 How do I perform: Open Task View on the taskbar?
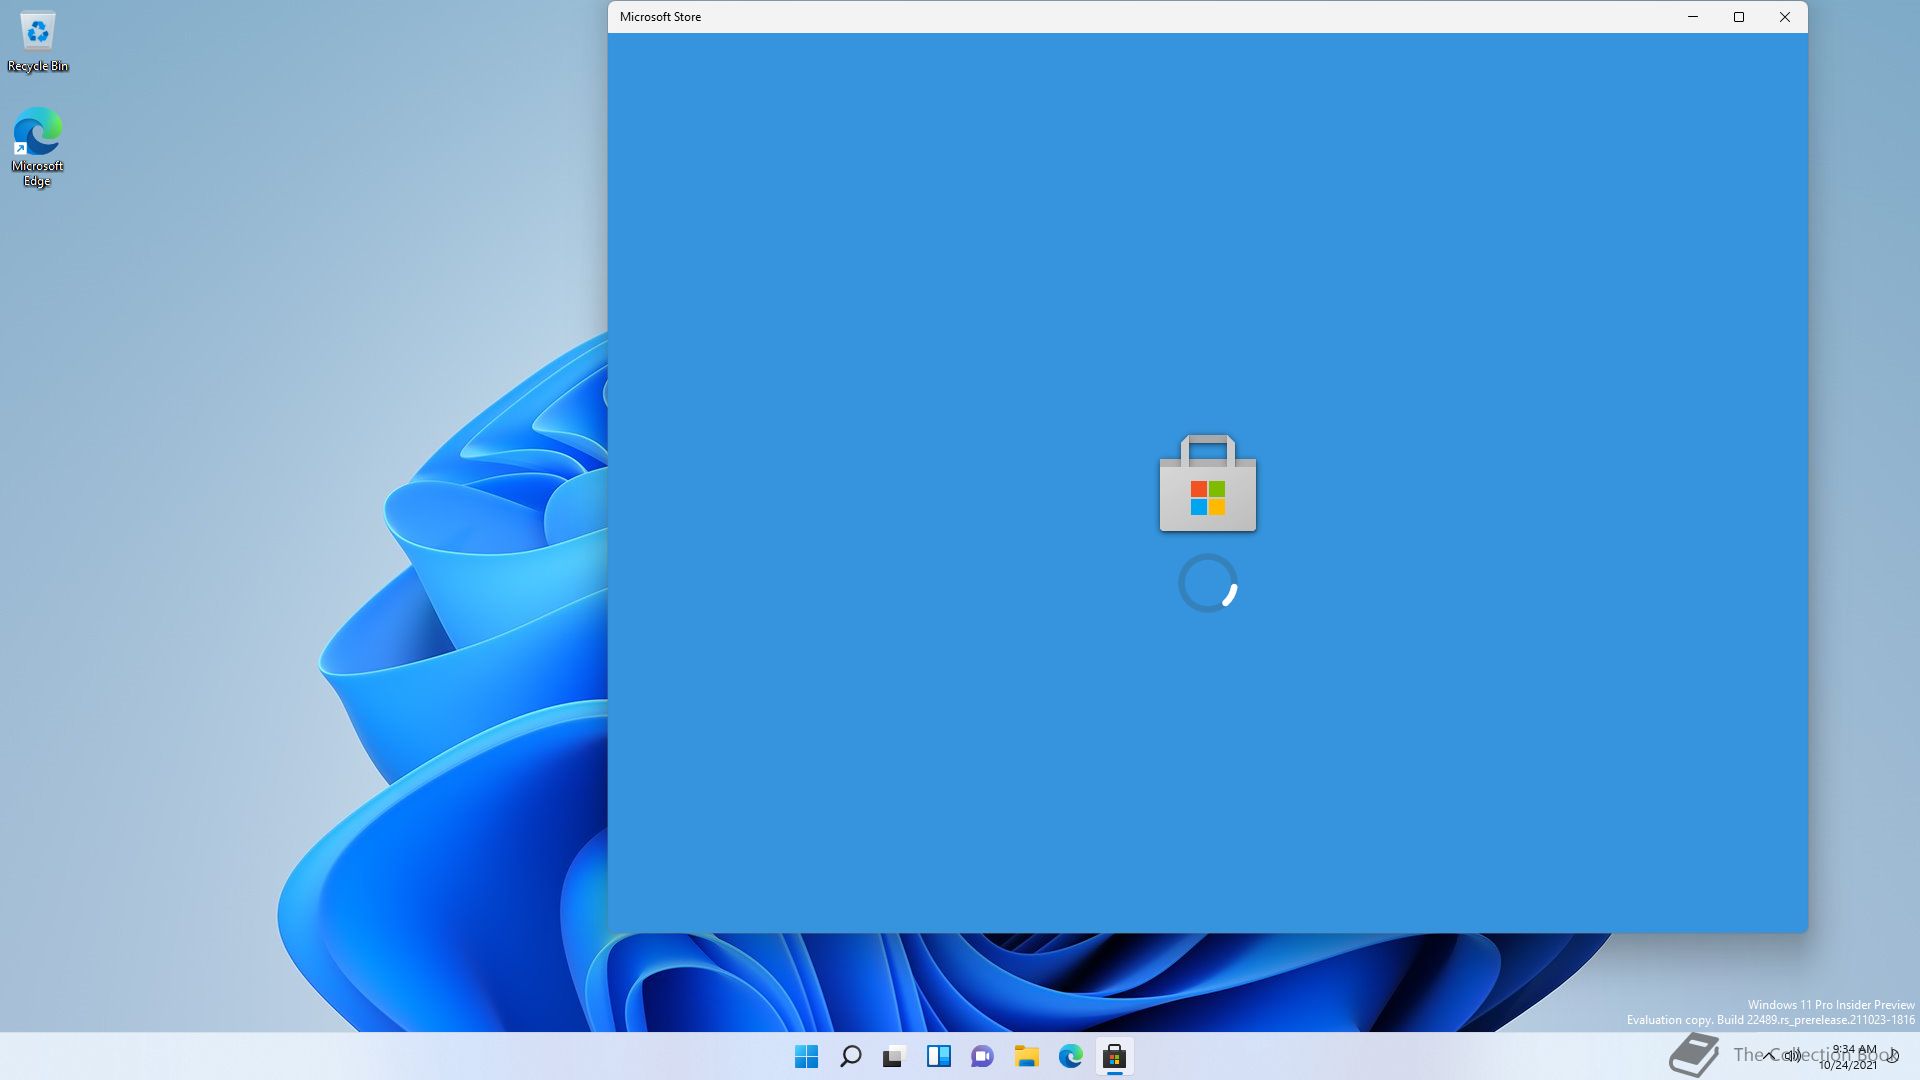point(894,1056)
